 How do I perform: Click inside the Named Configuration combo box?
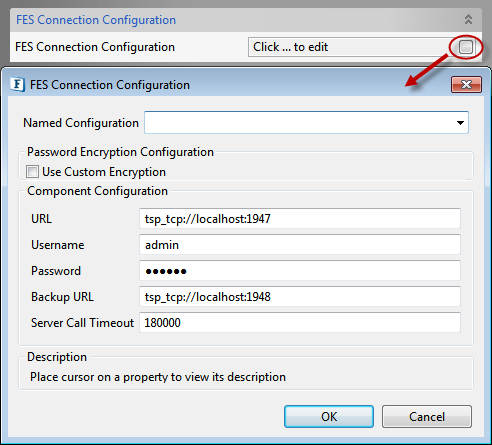coord(306,123)
